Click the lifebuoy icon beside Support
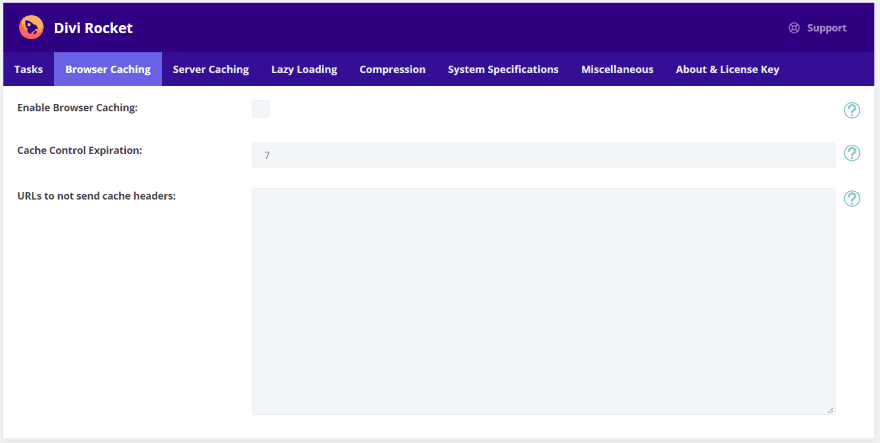The image size is (880, 443). click(794, 28)
